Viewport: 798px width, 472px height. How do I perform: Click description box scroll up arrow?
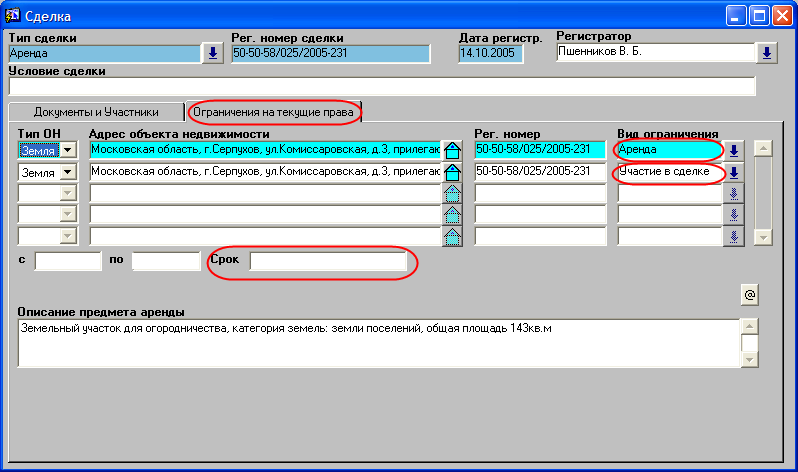tap(750, 326)
